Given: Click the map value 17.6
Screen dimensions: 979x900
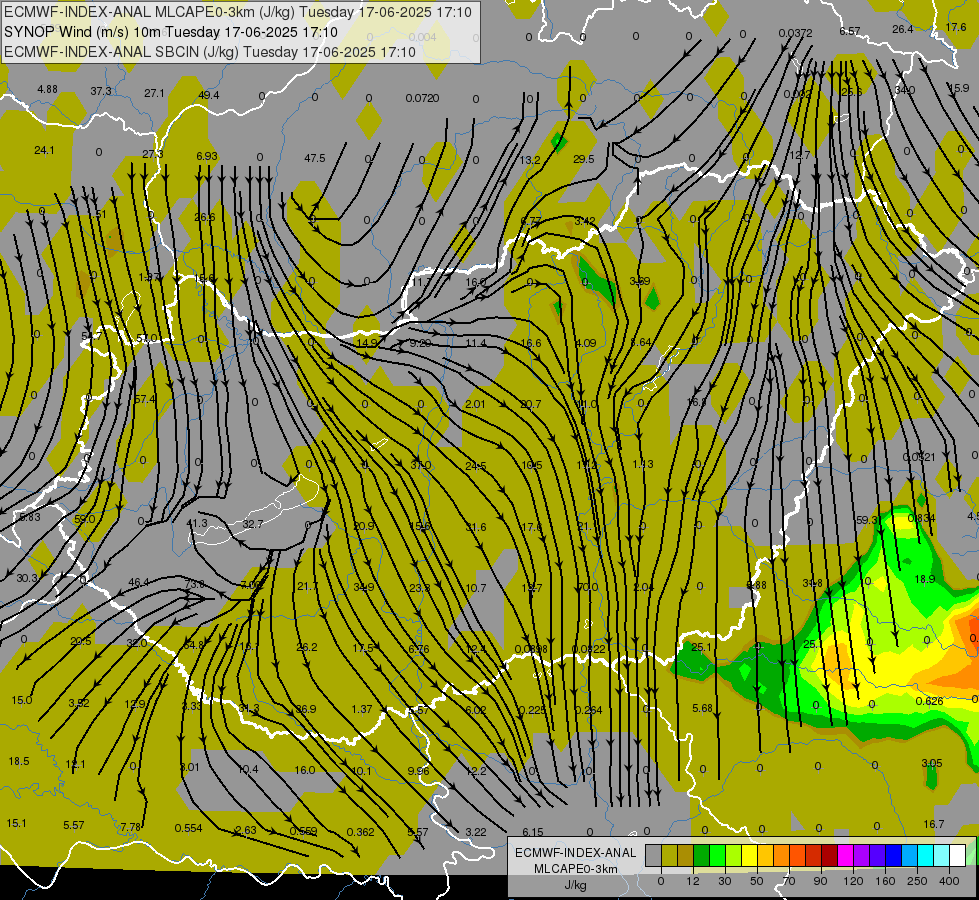Looking at the screenshot, I should [x=956, y=27].
